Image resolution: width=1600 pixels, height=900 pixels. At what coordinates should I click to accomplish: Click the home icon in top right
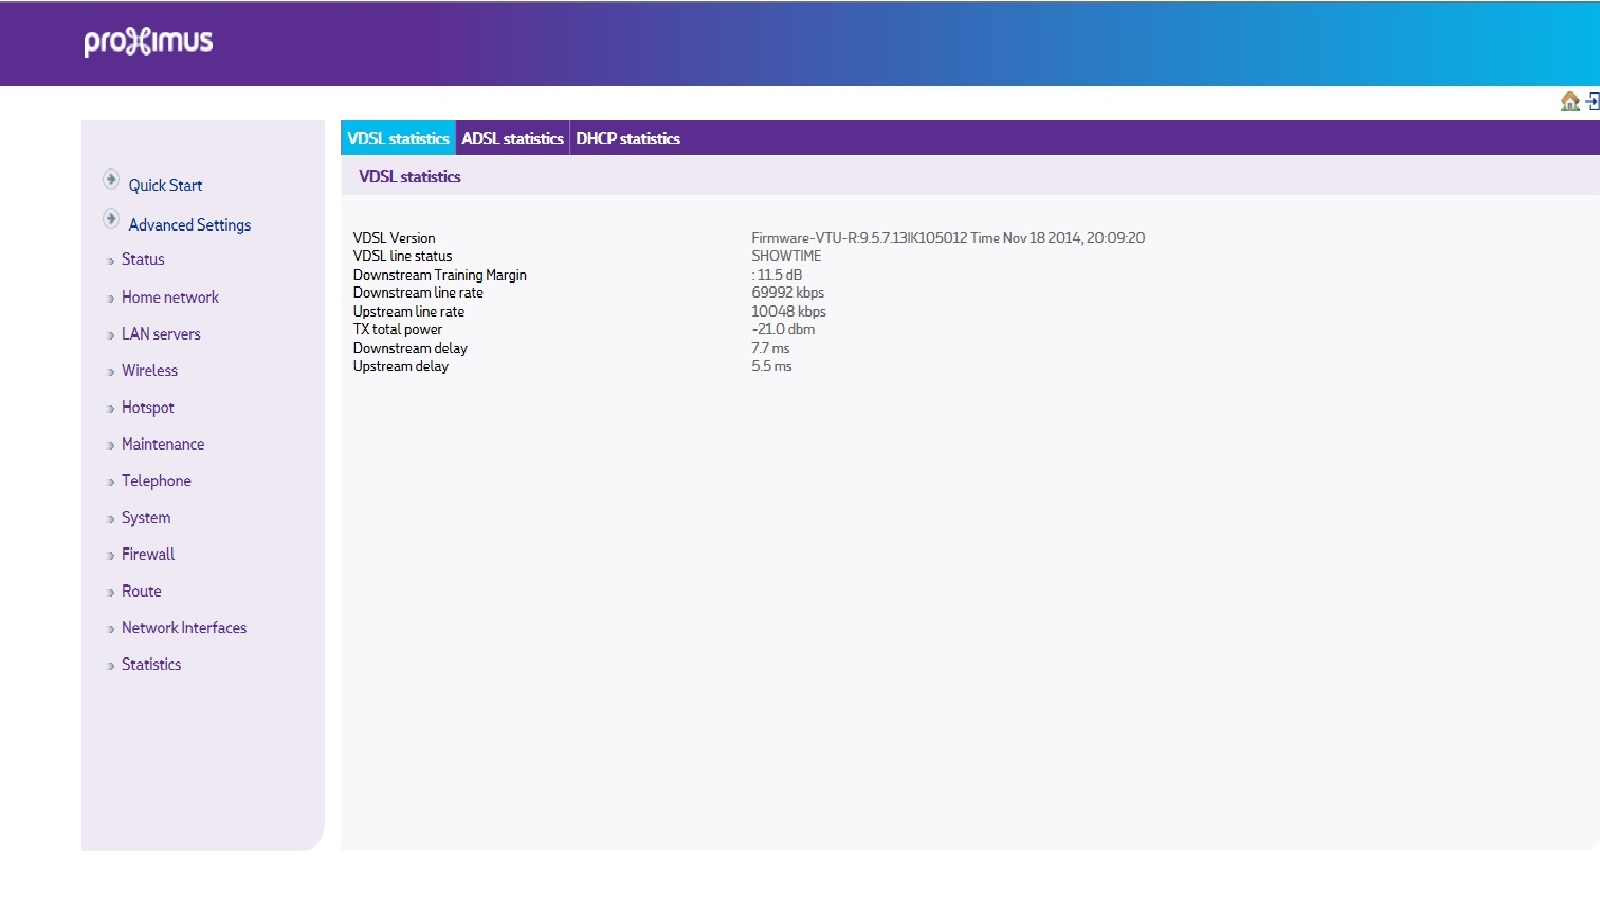[x=1570, y=101]
